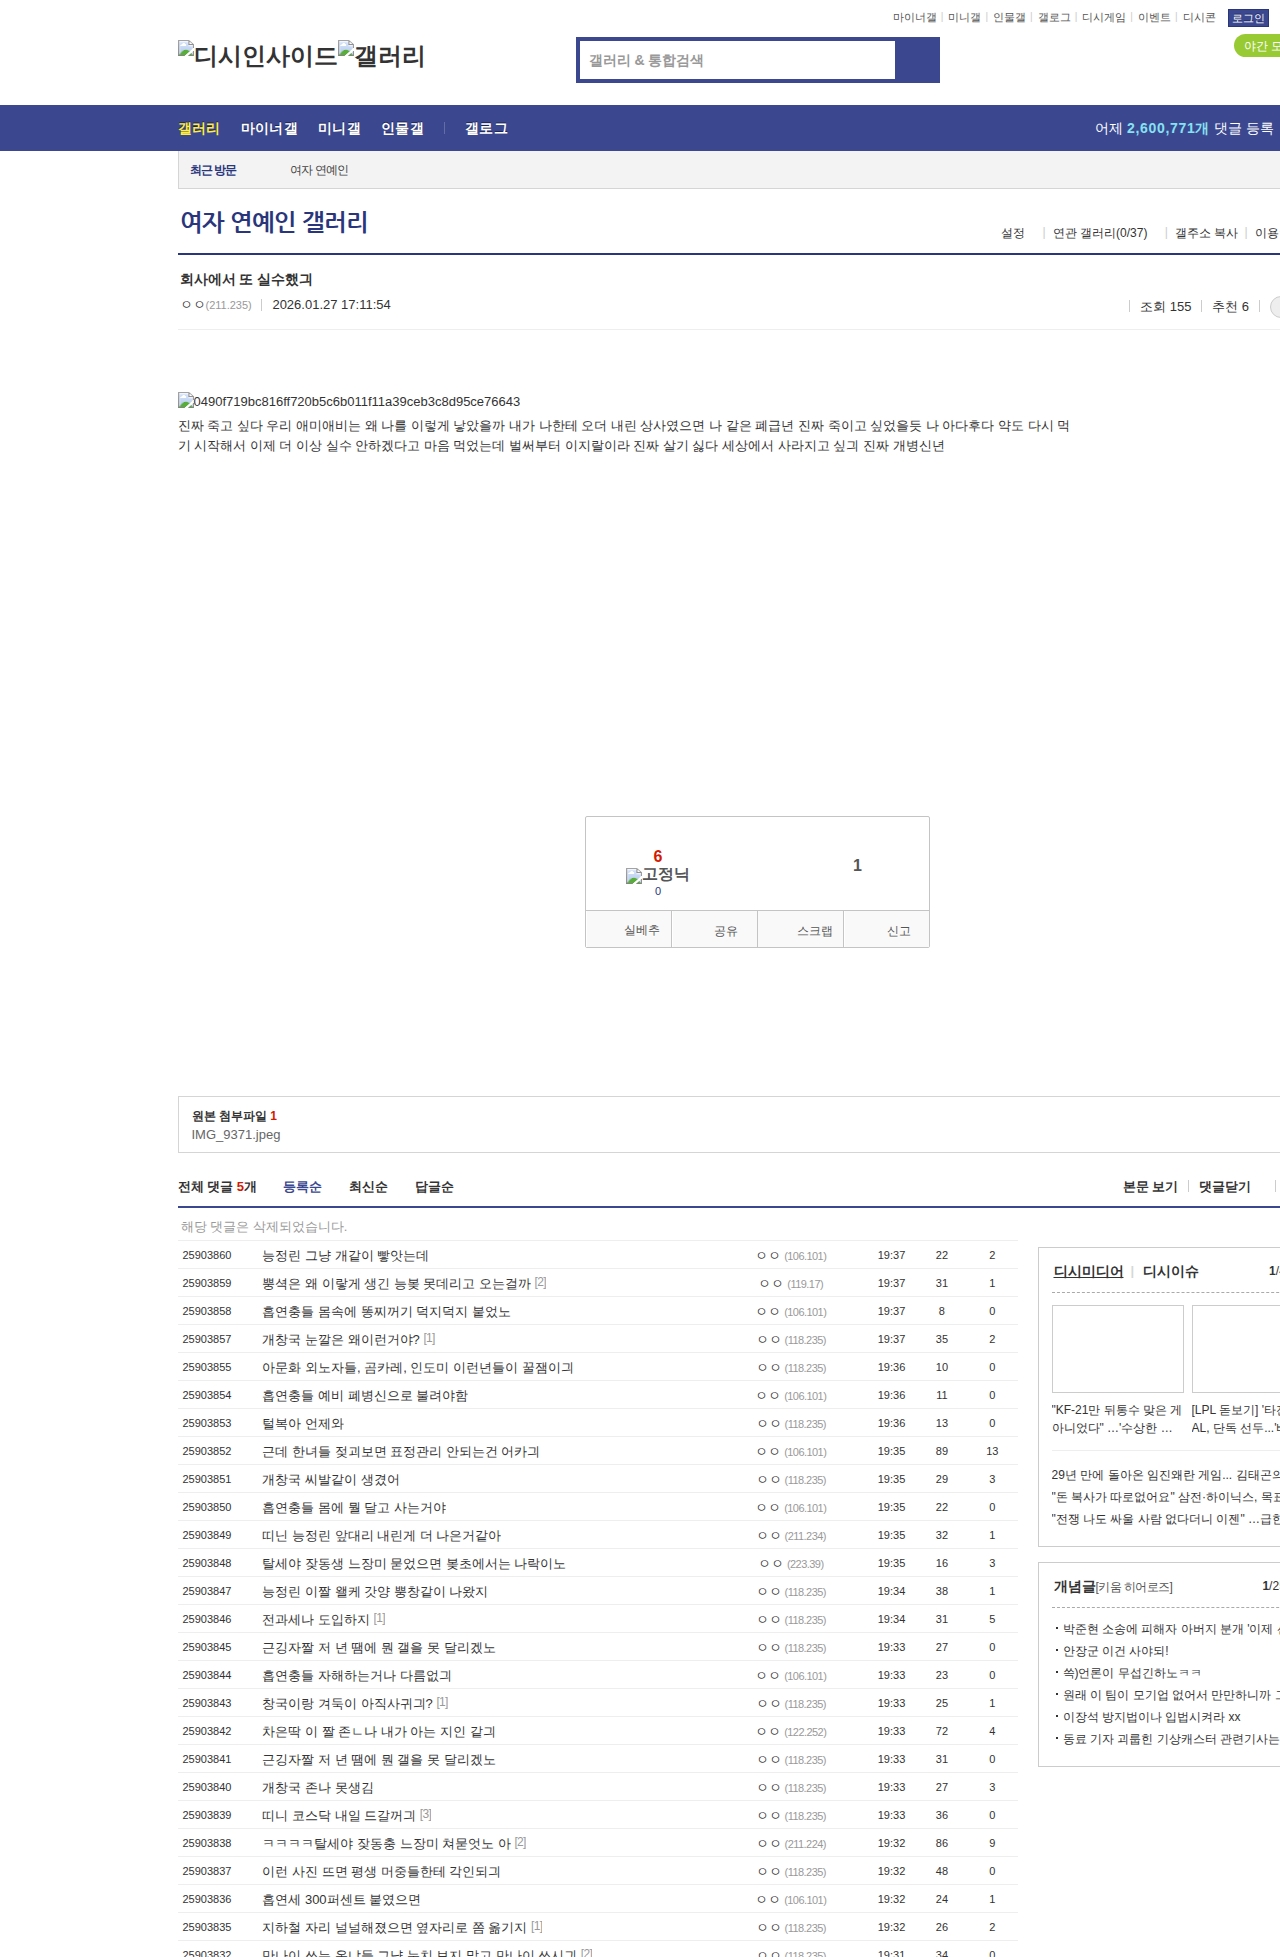Click the search submit button
This screenshot has height=1957, width=1280.
(x=917, y=60)
